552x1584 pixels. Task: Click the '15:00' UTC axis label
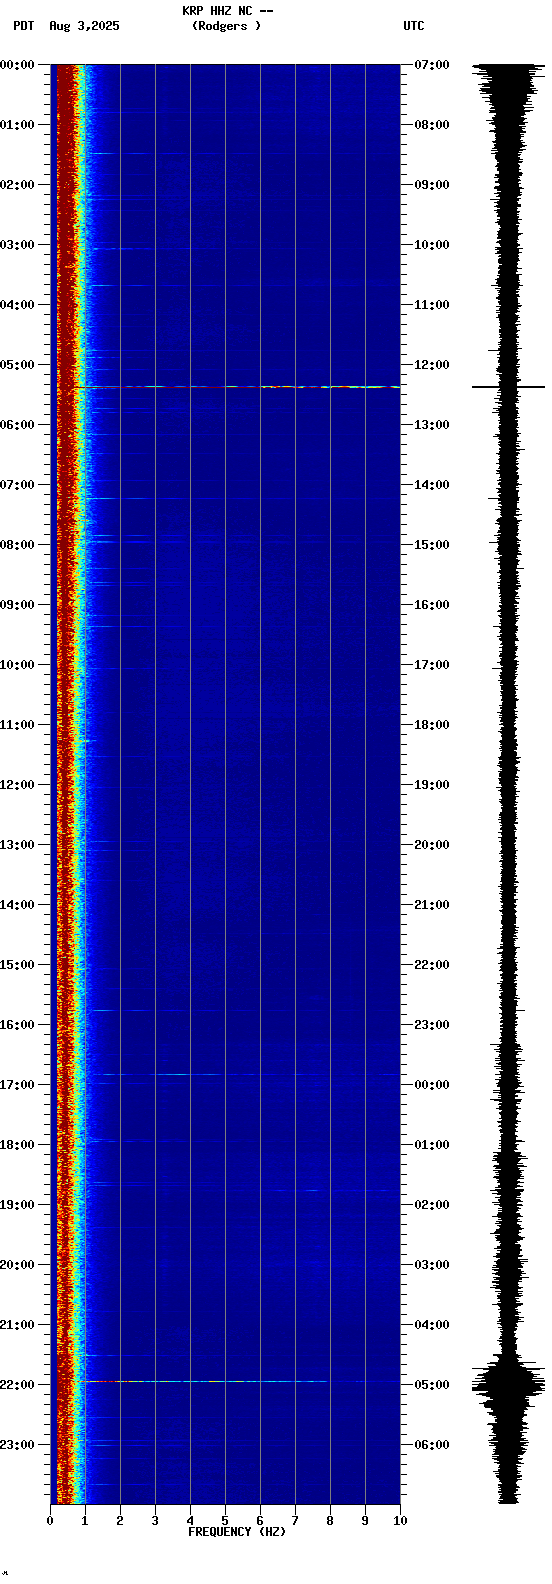[432, 545]
